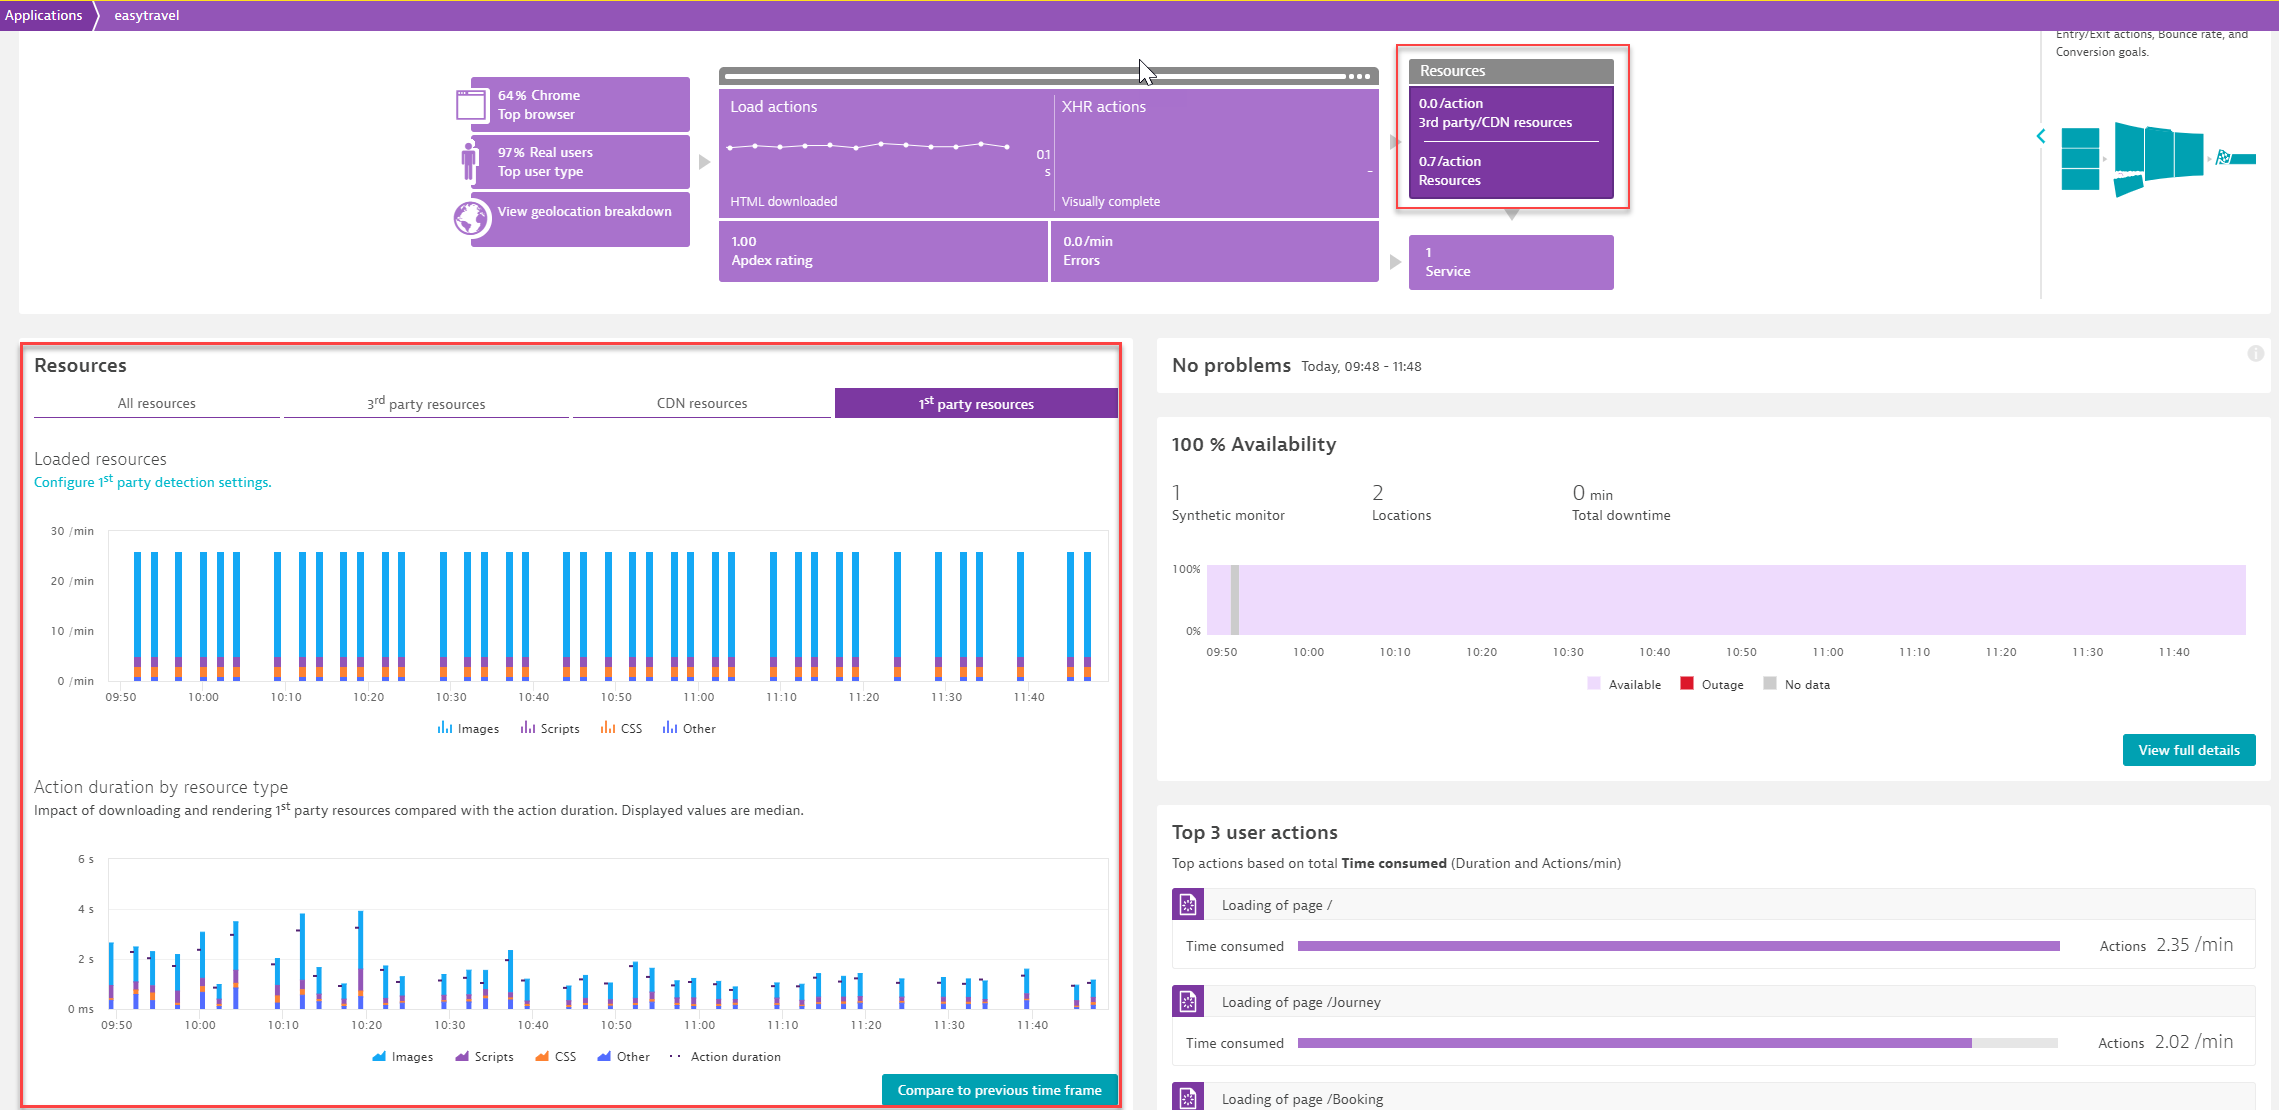Toggle Other series in Loaded resources legend
This screenshot has width=2279, height=1110.
[689, 728]
